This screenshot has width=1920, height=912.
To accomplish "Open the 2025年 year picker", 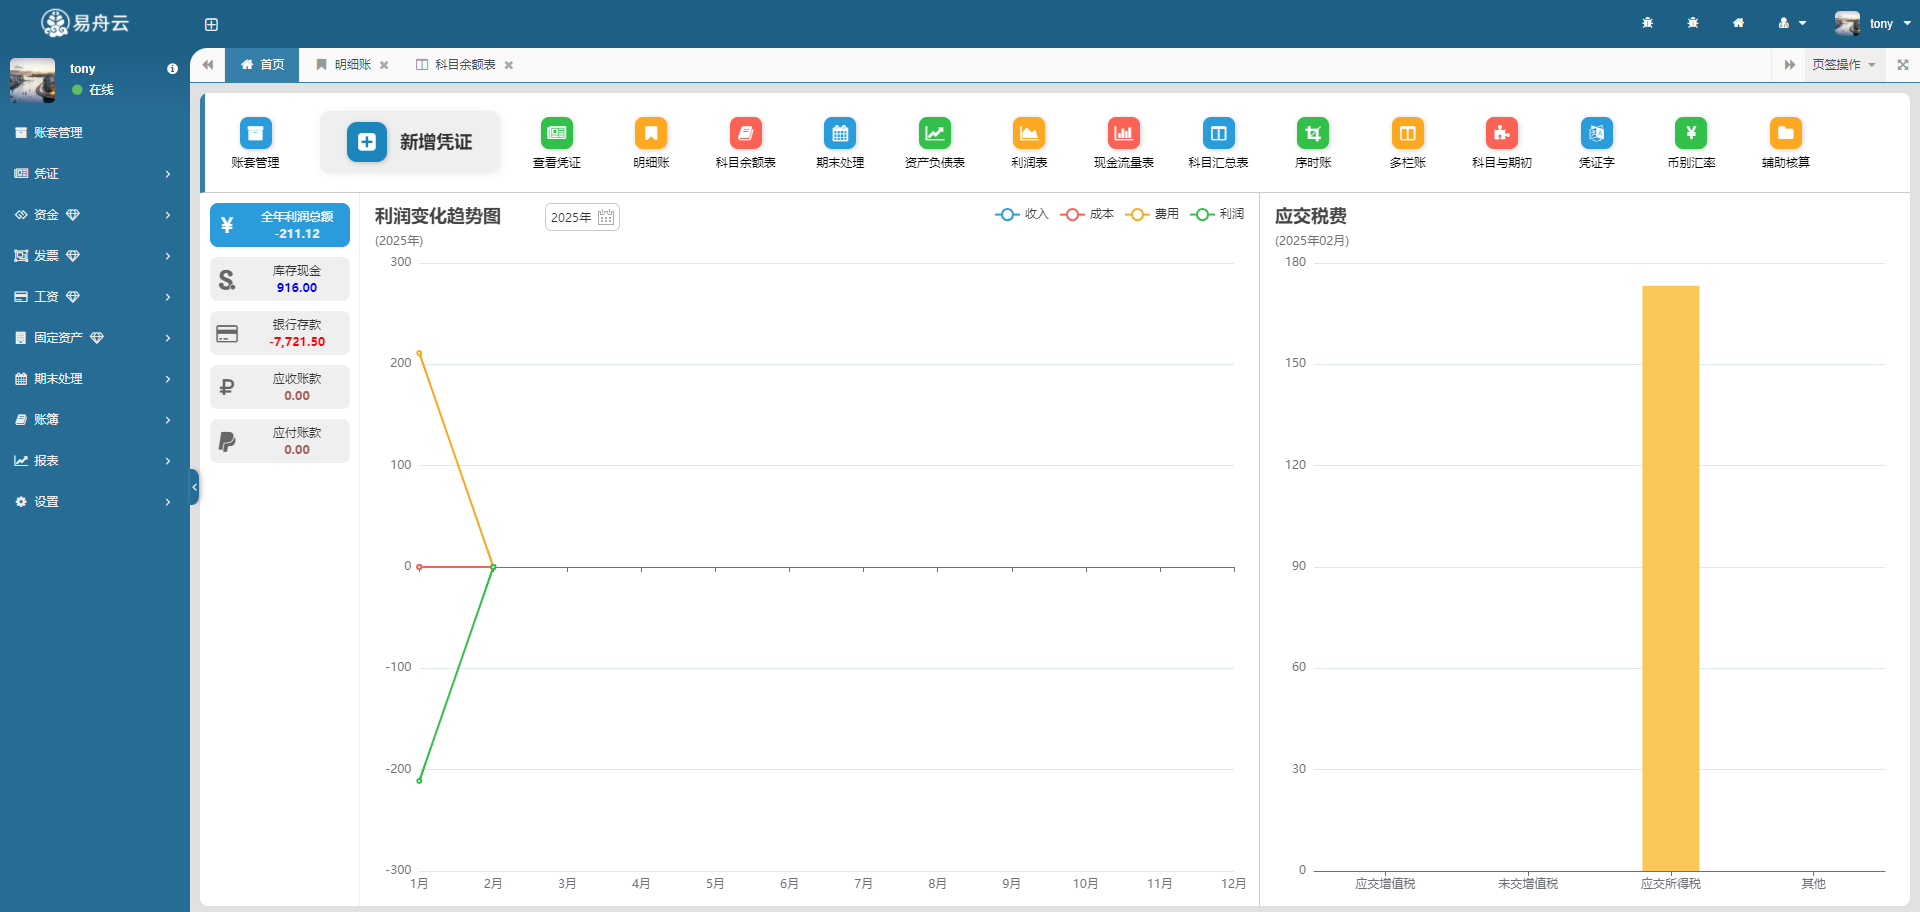I will tap(582, 217).
